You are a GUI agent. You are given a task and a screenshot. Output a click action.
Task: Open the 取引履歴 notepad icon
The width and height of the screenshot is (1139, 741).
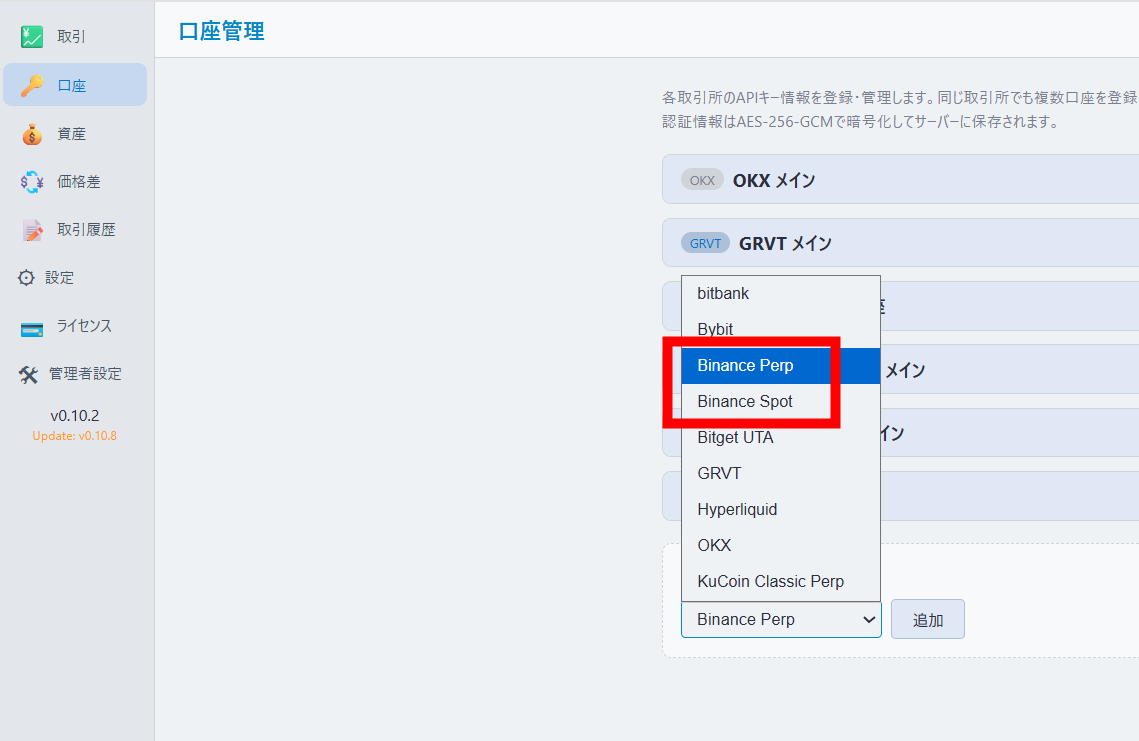point(32,230)
